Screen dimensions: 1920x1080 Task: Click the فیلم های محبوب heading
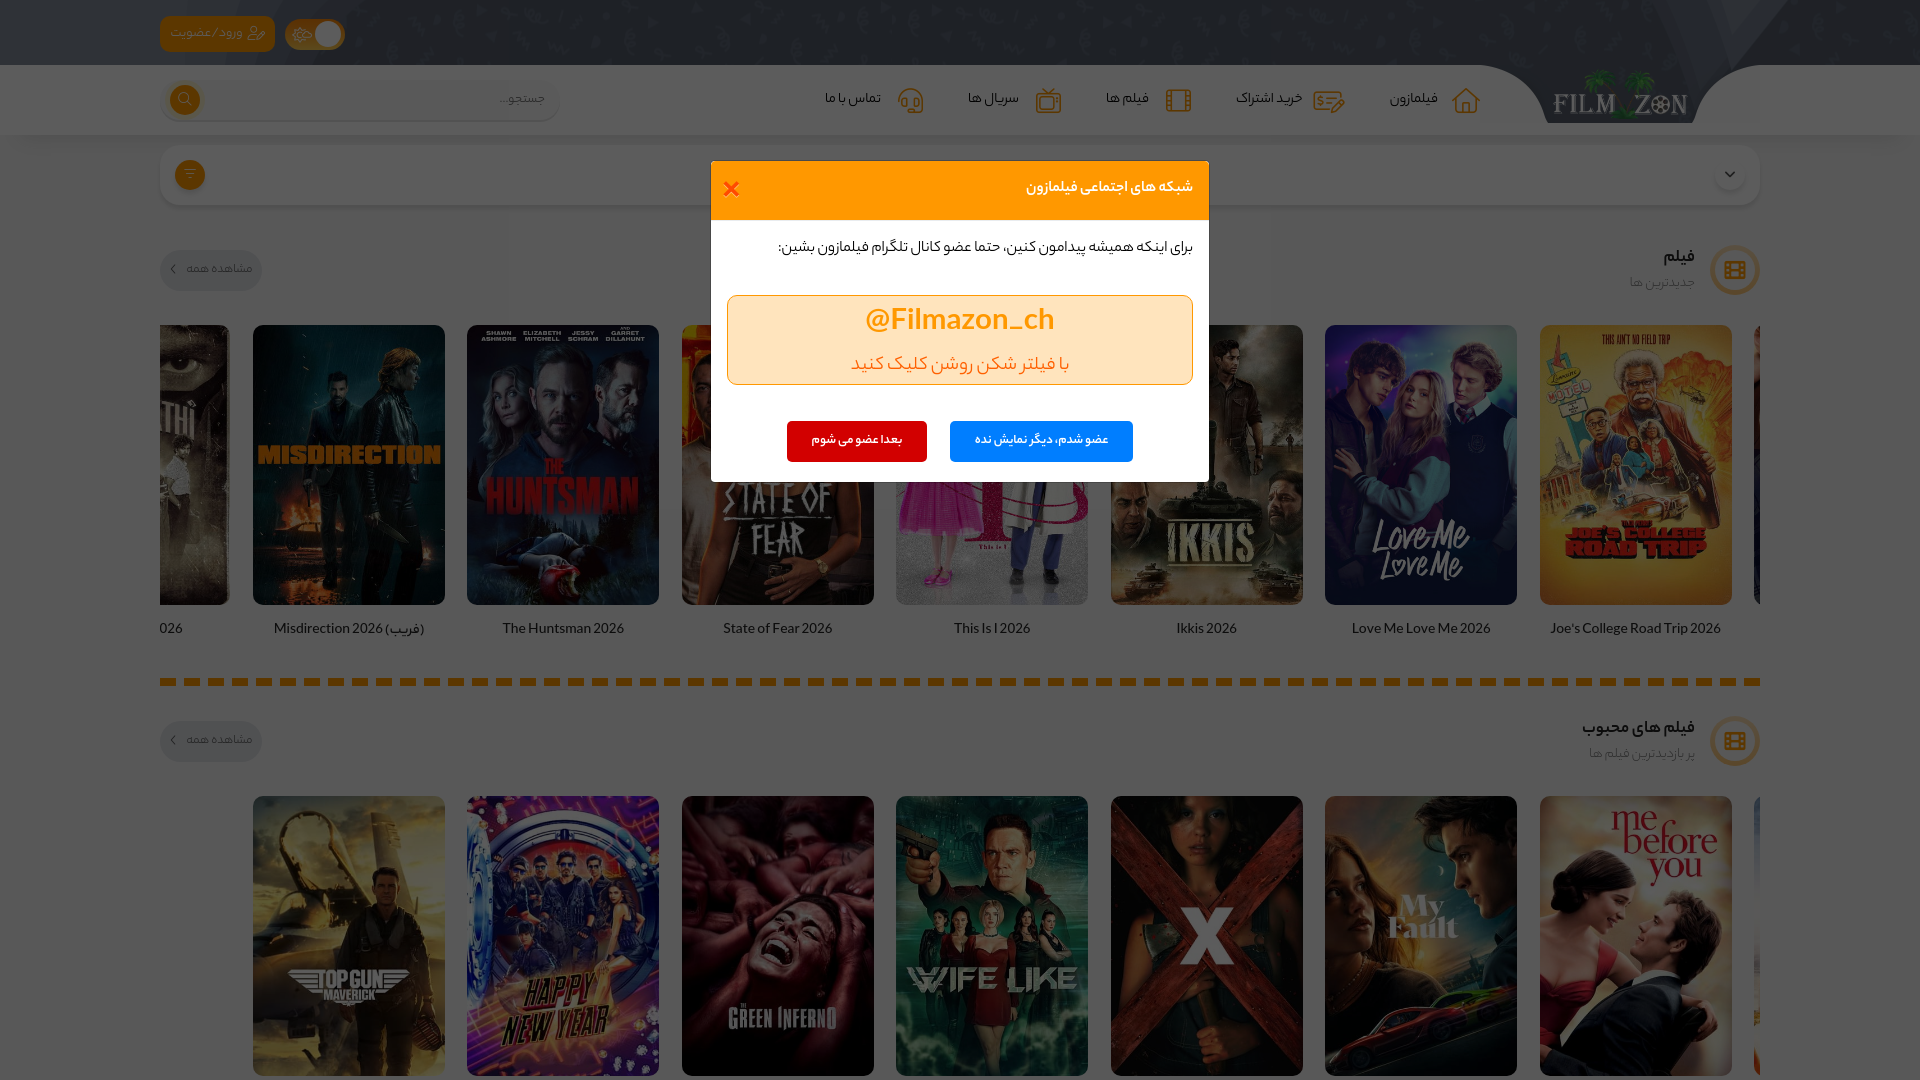(1638, 728)
